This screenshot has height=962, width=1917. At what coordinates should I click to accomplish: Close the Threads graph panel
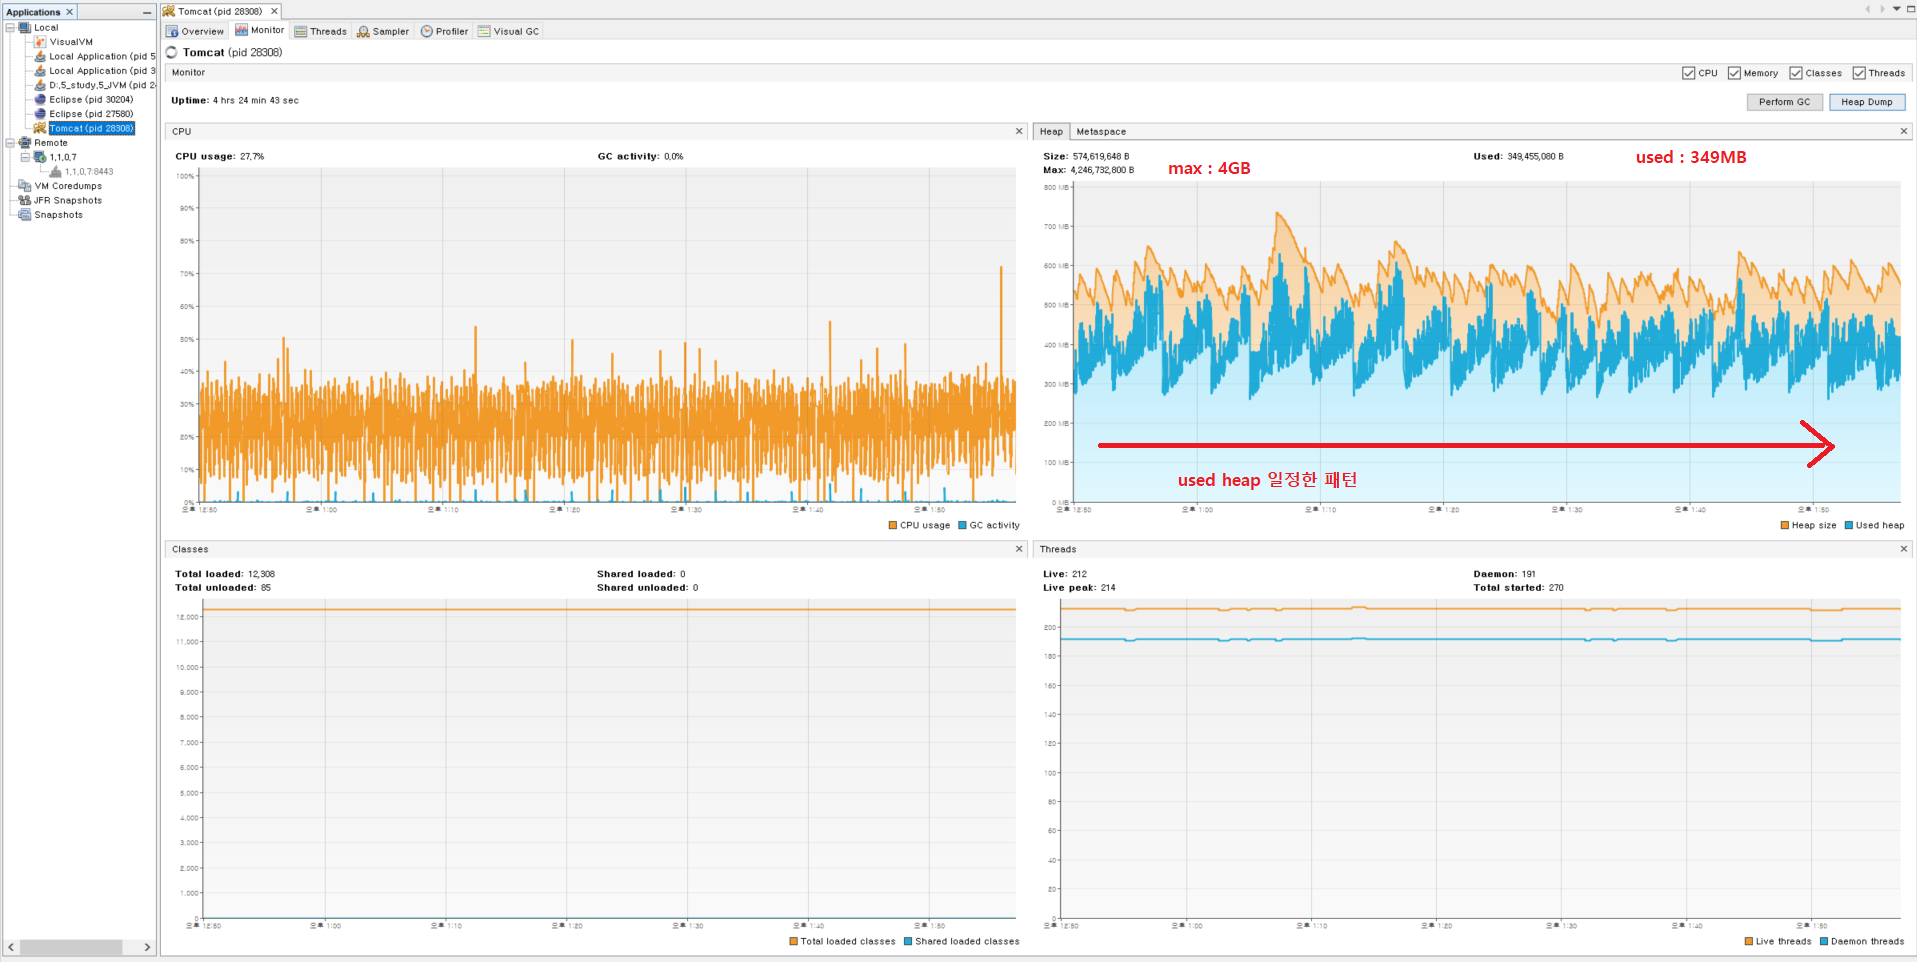pos(1903,549)
